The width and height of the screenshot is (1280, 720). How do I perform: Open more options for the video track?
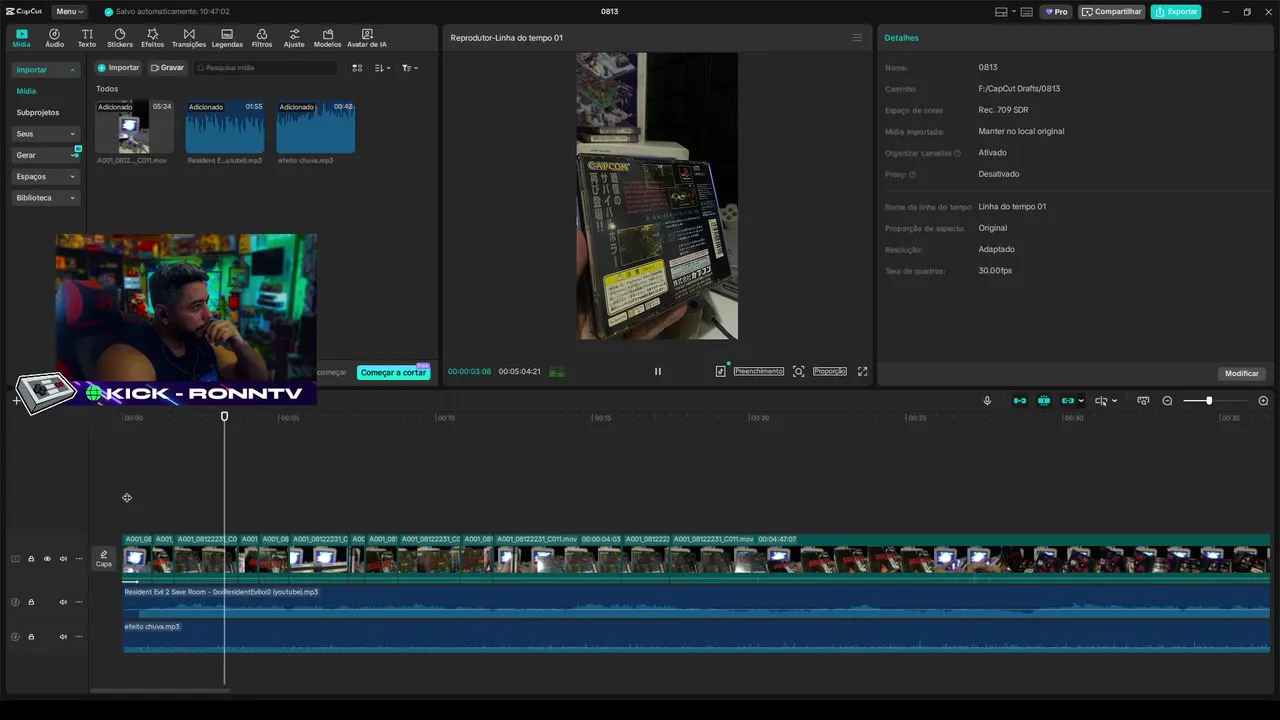(x=79, y=559)
